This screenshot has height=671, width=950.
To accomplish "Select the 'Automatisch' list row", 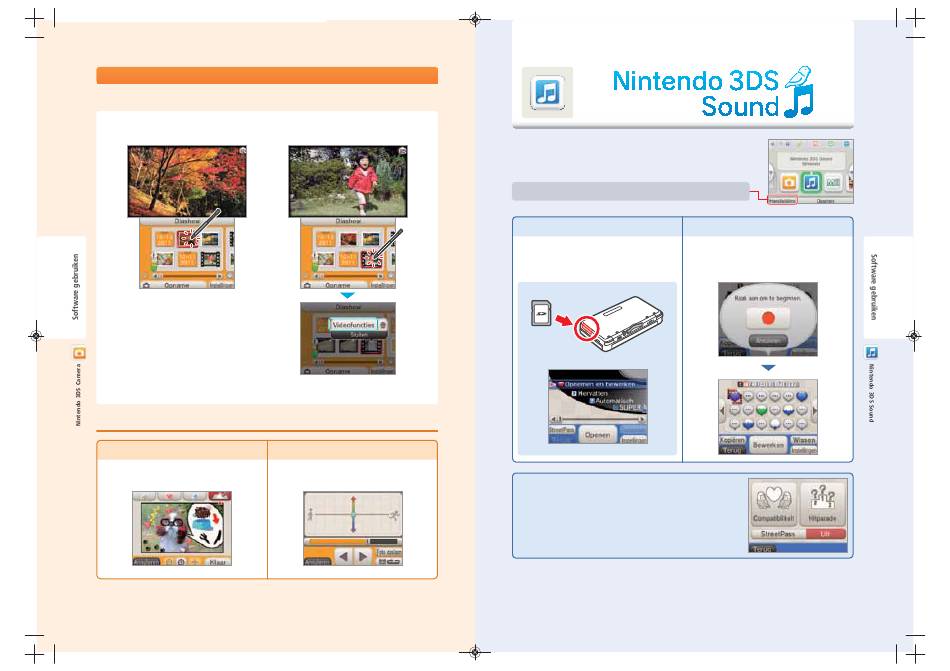I will pos(612,400).
